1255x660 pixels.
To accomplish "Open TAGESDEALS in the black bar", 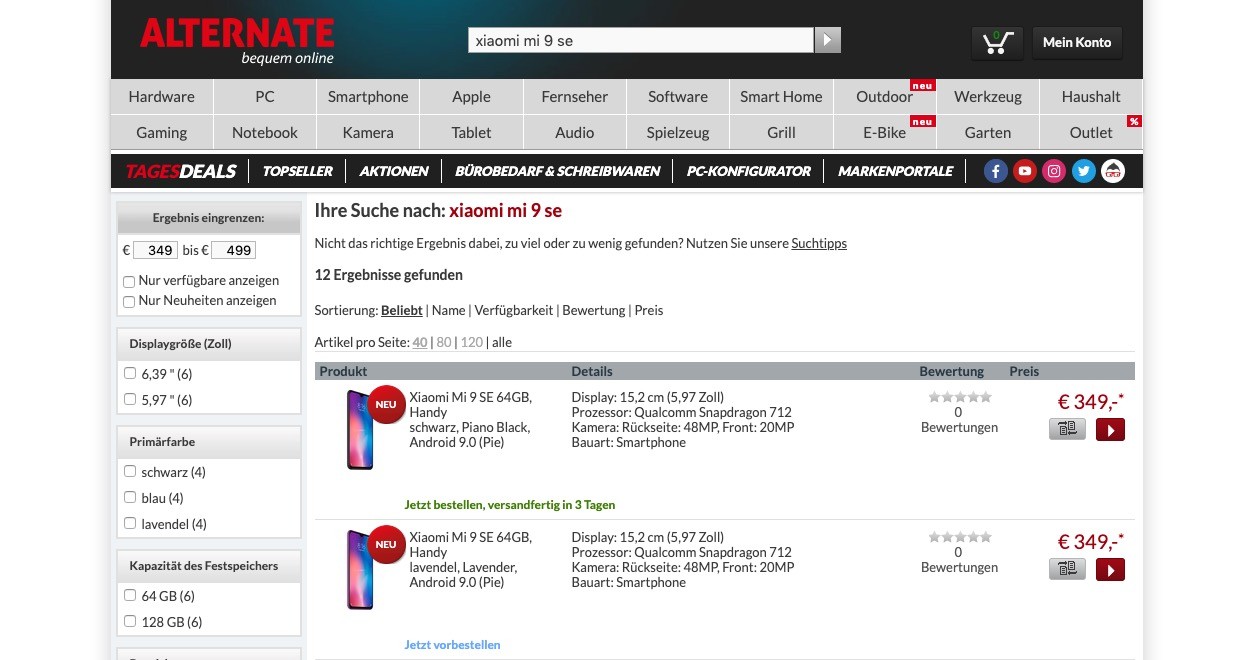I will [181, 171].
